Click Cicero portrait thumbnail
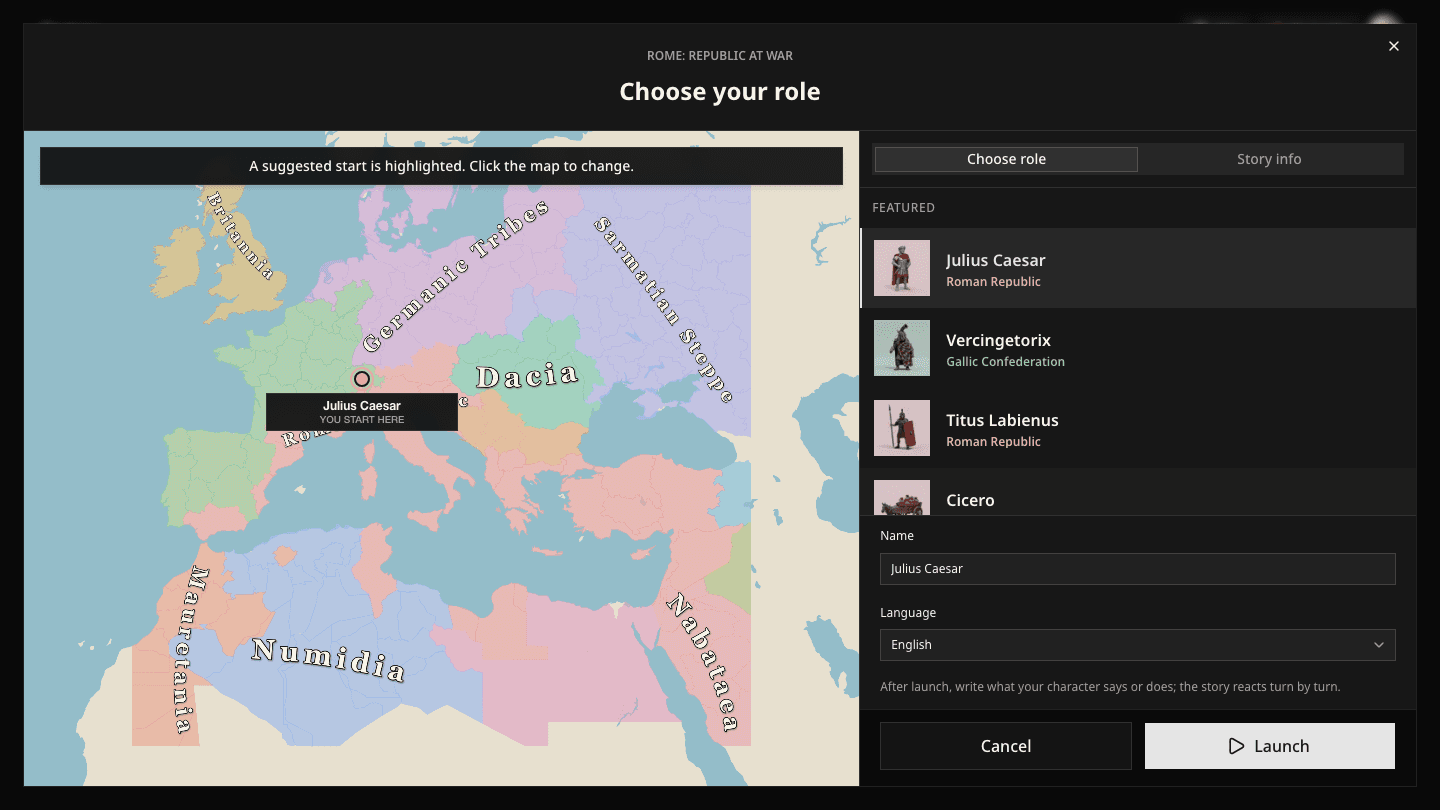Viewport: 1440px width, 810px height. (902, 498)
